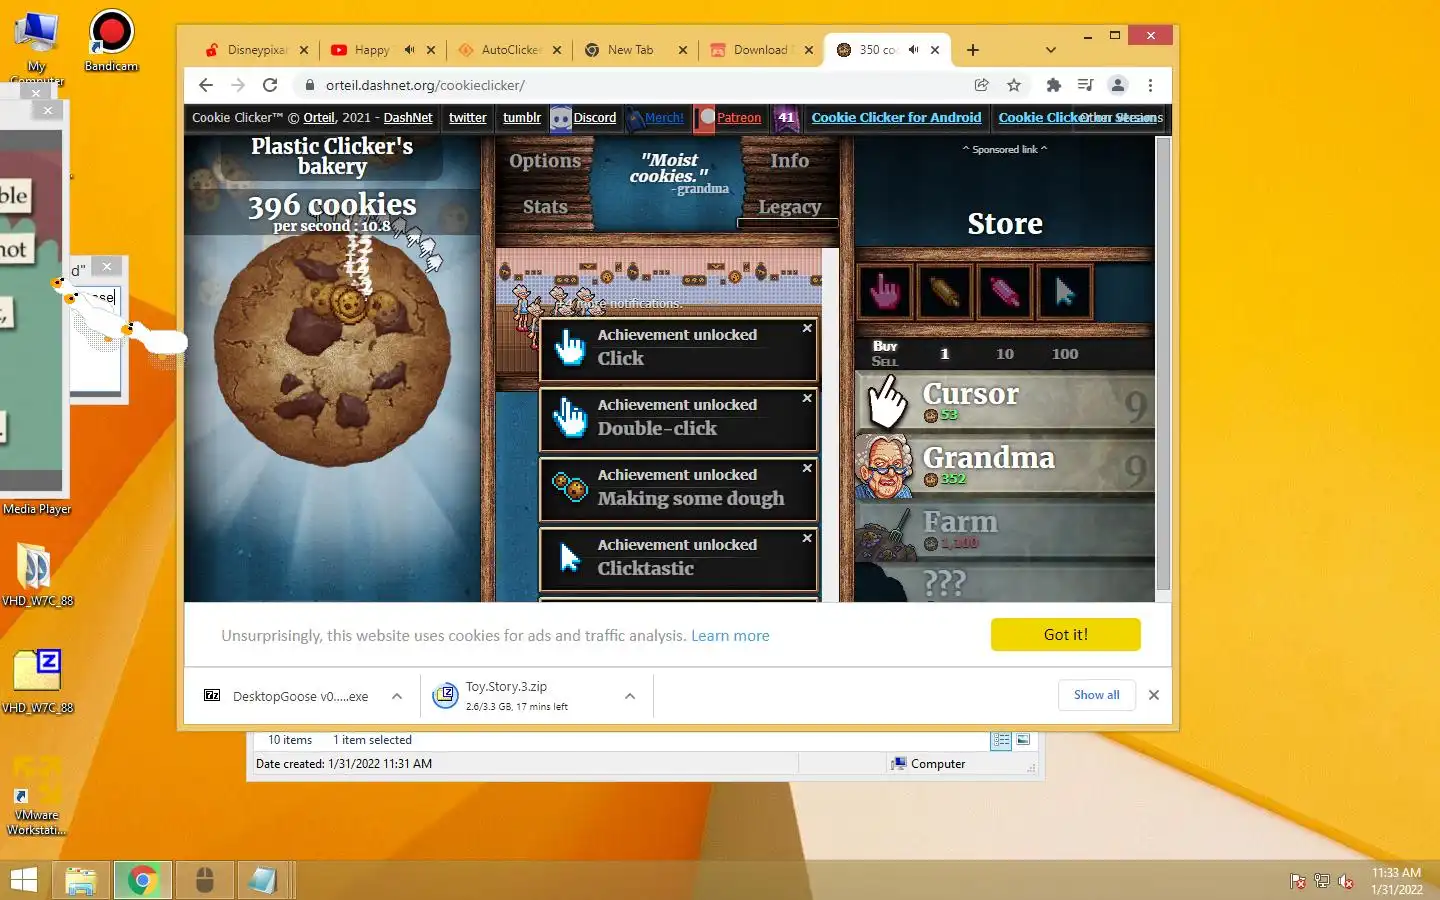Click the address bar URL
The width and height of the screenshot is (1440, 900).
pos(425,86)
